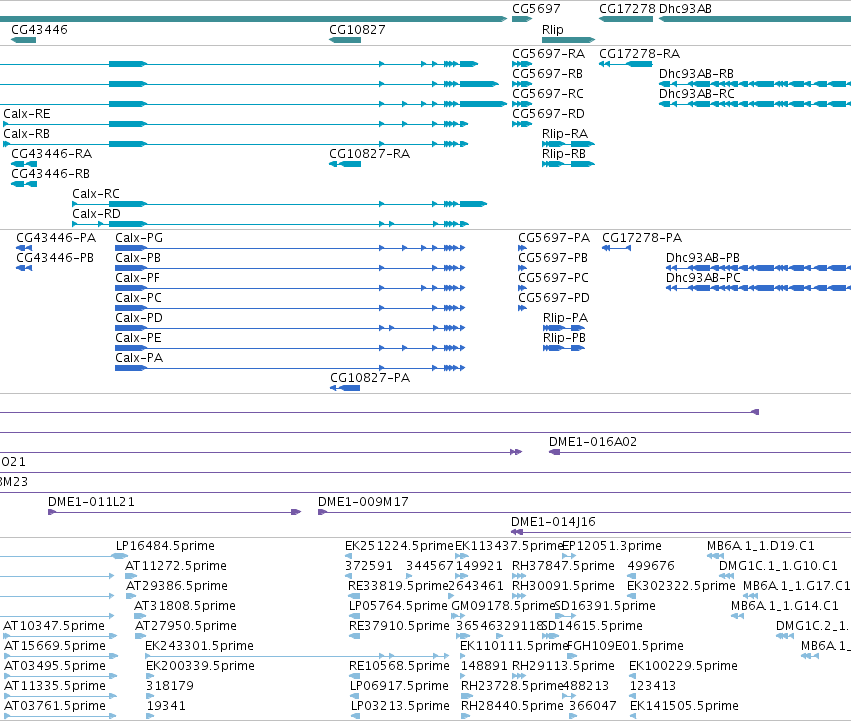The image size is (851, 721).
Task: Click EST label AT11272.5prime
Action: (x=176, y=567)
